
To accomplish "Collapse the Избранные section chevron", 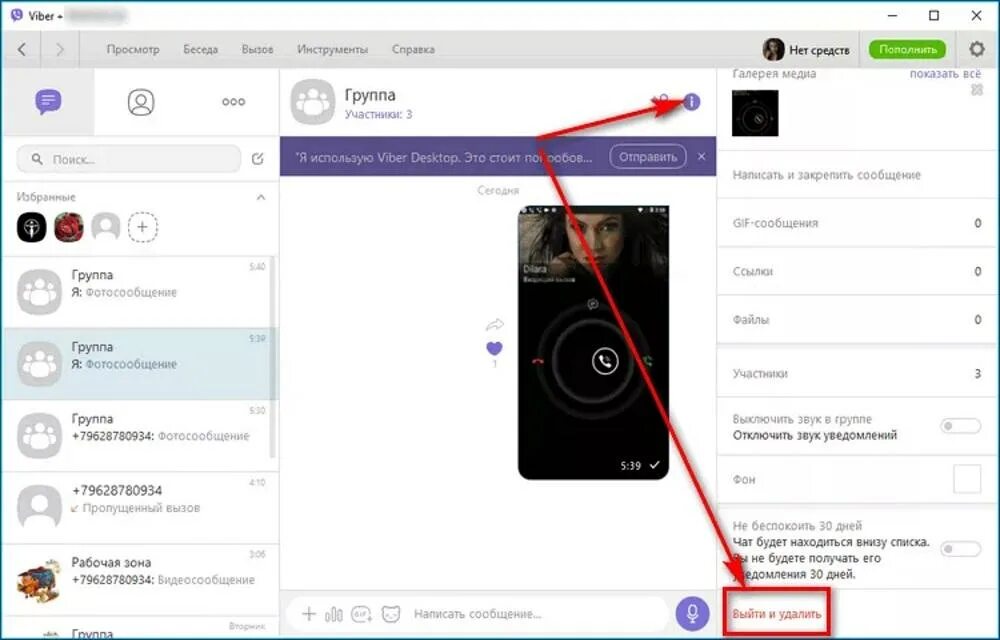I will 261,197.
